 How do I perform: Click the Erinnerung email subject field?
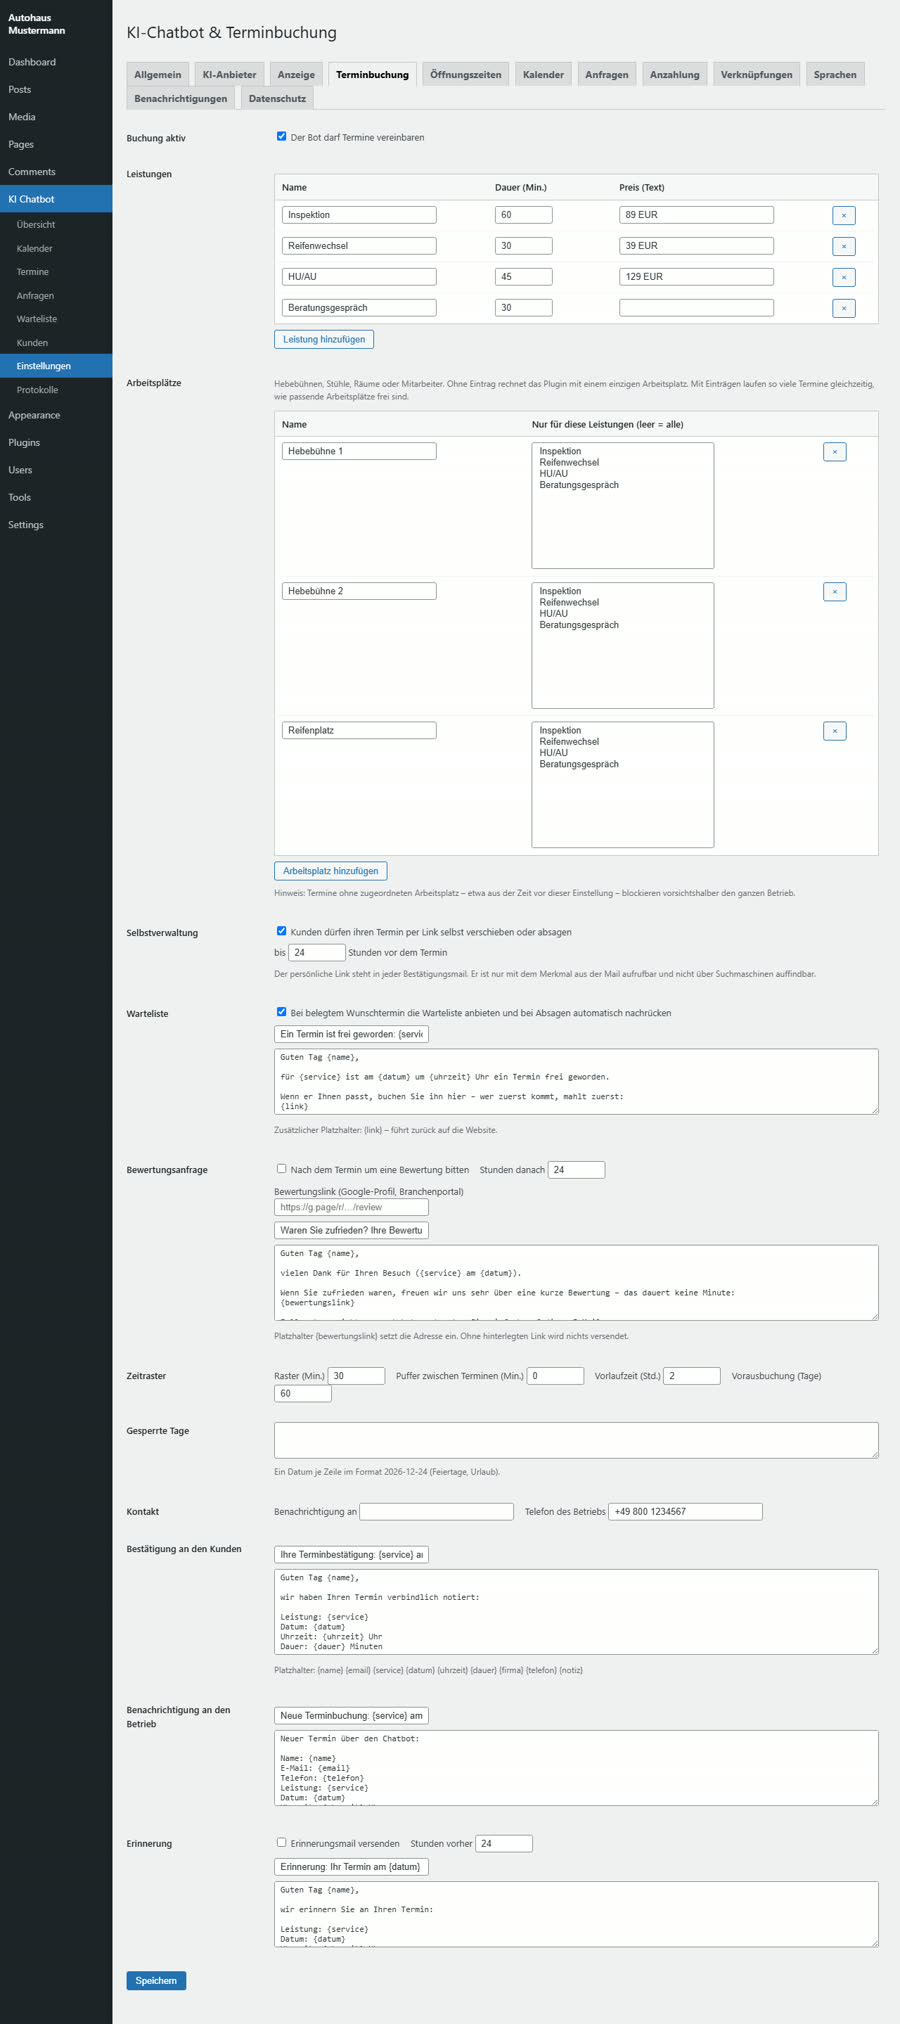click(351, 1866)
